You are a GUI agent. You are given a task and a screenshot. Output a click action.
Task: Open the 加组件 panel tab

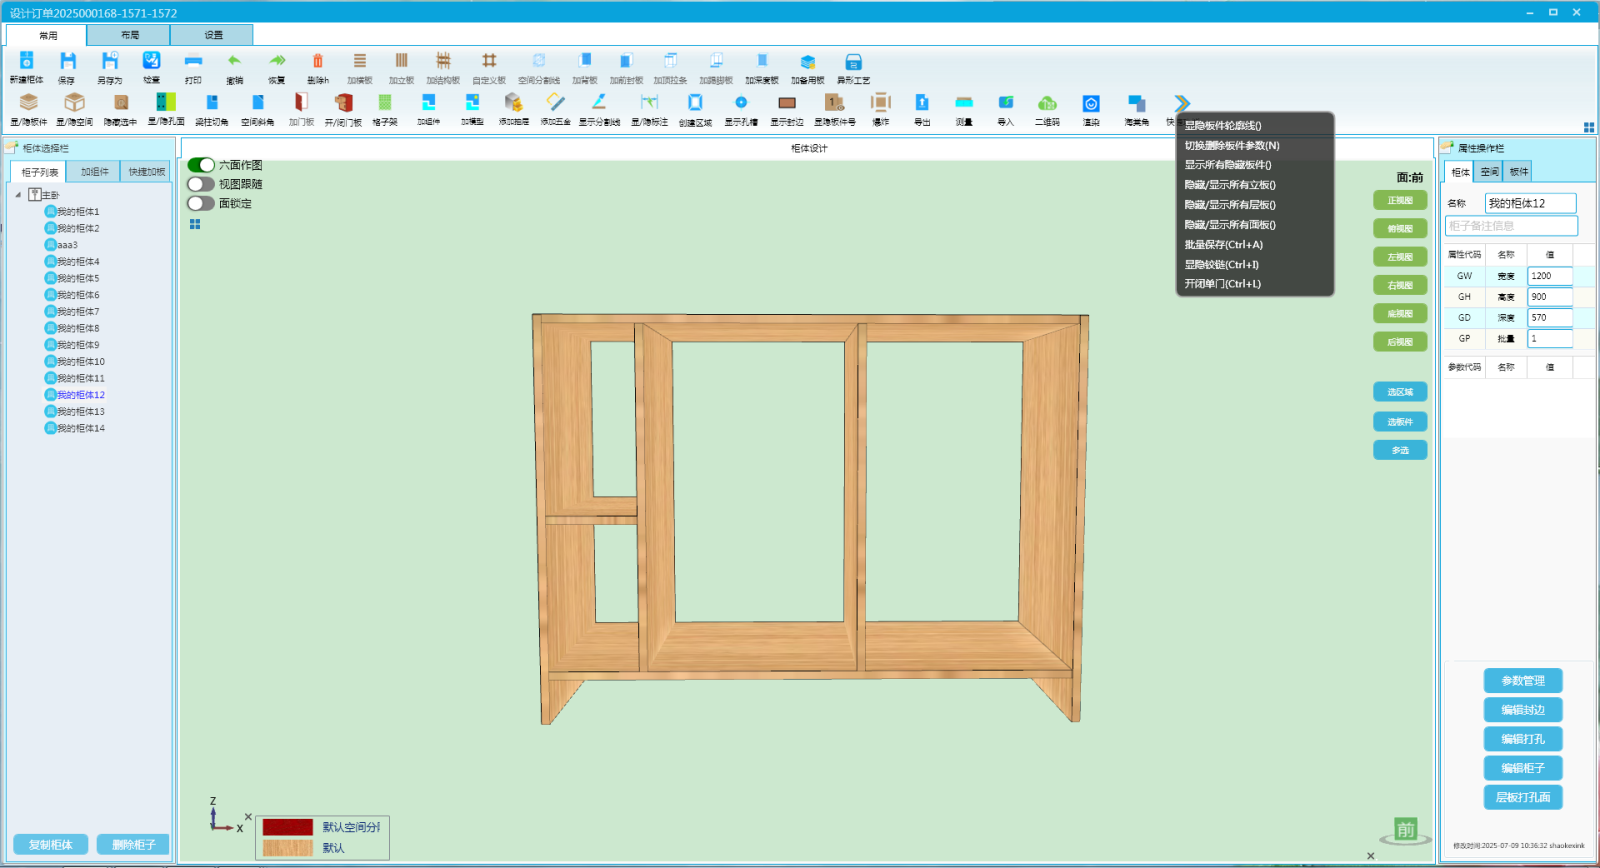pyautogui.click(x=94, y=172)
